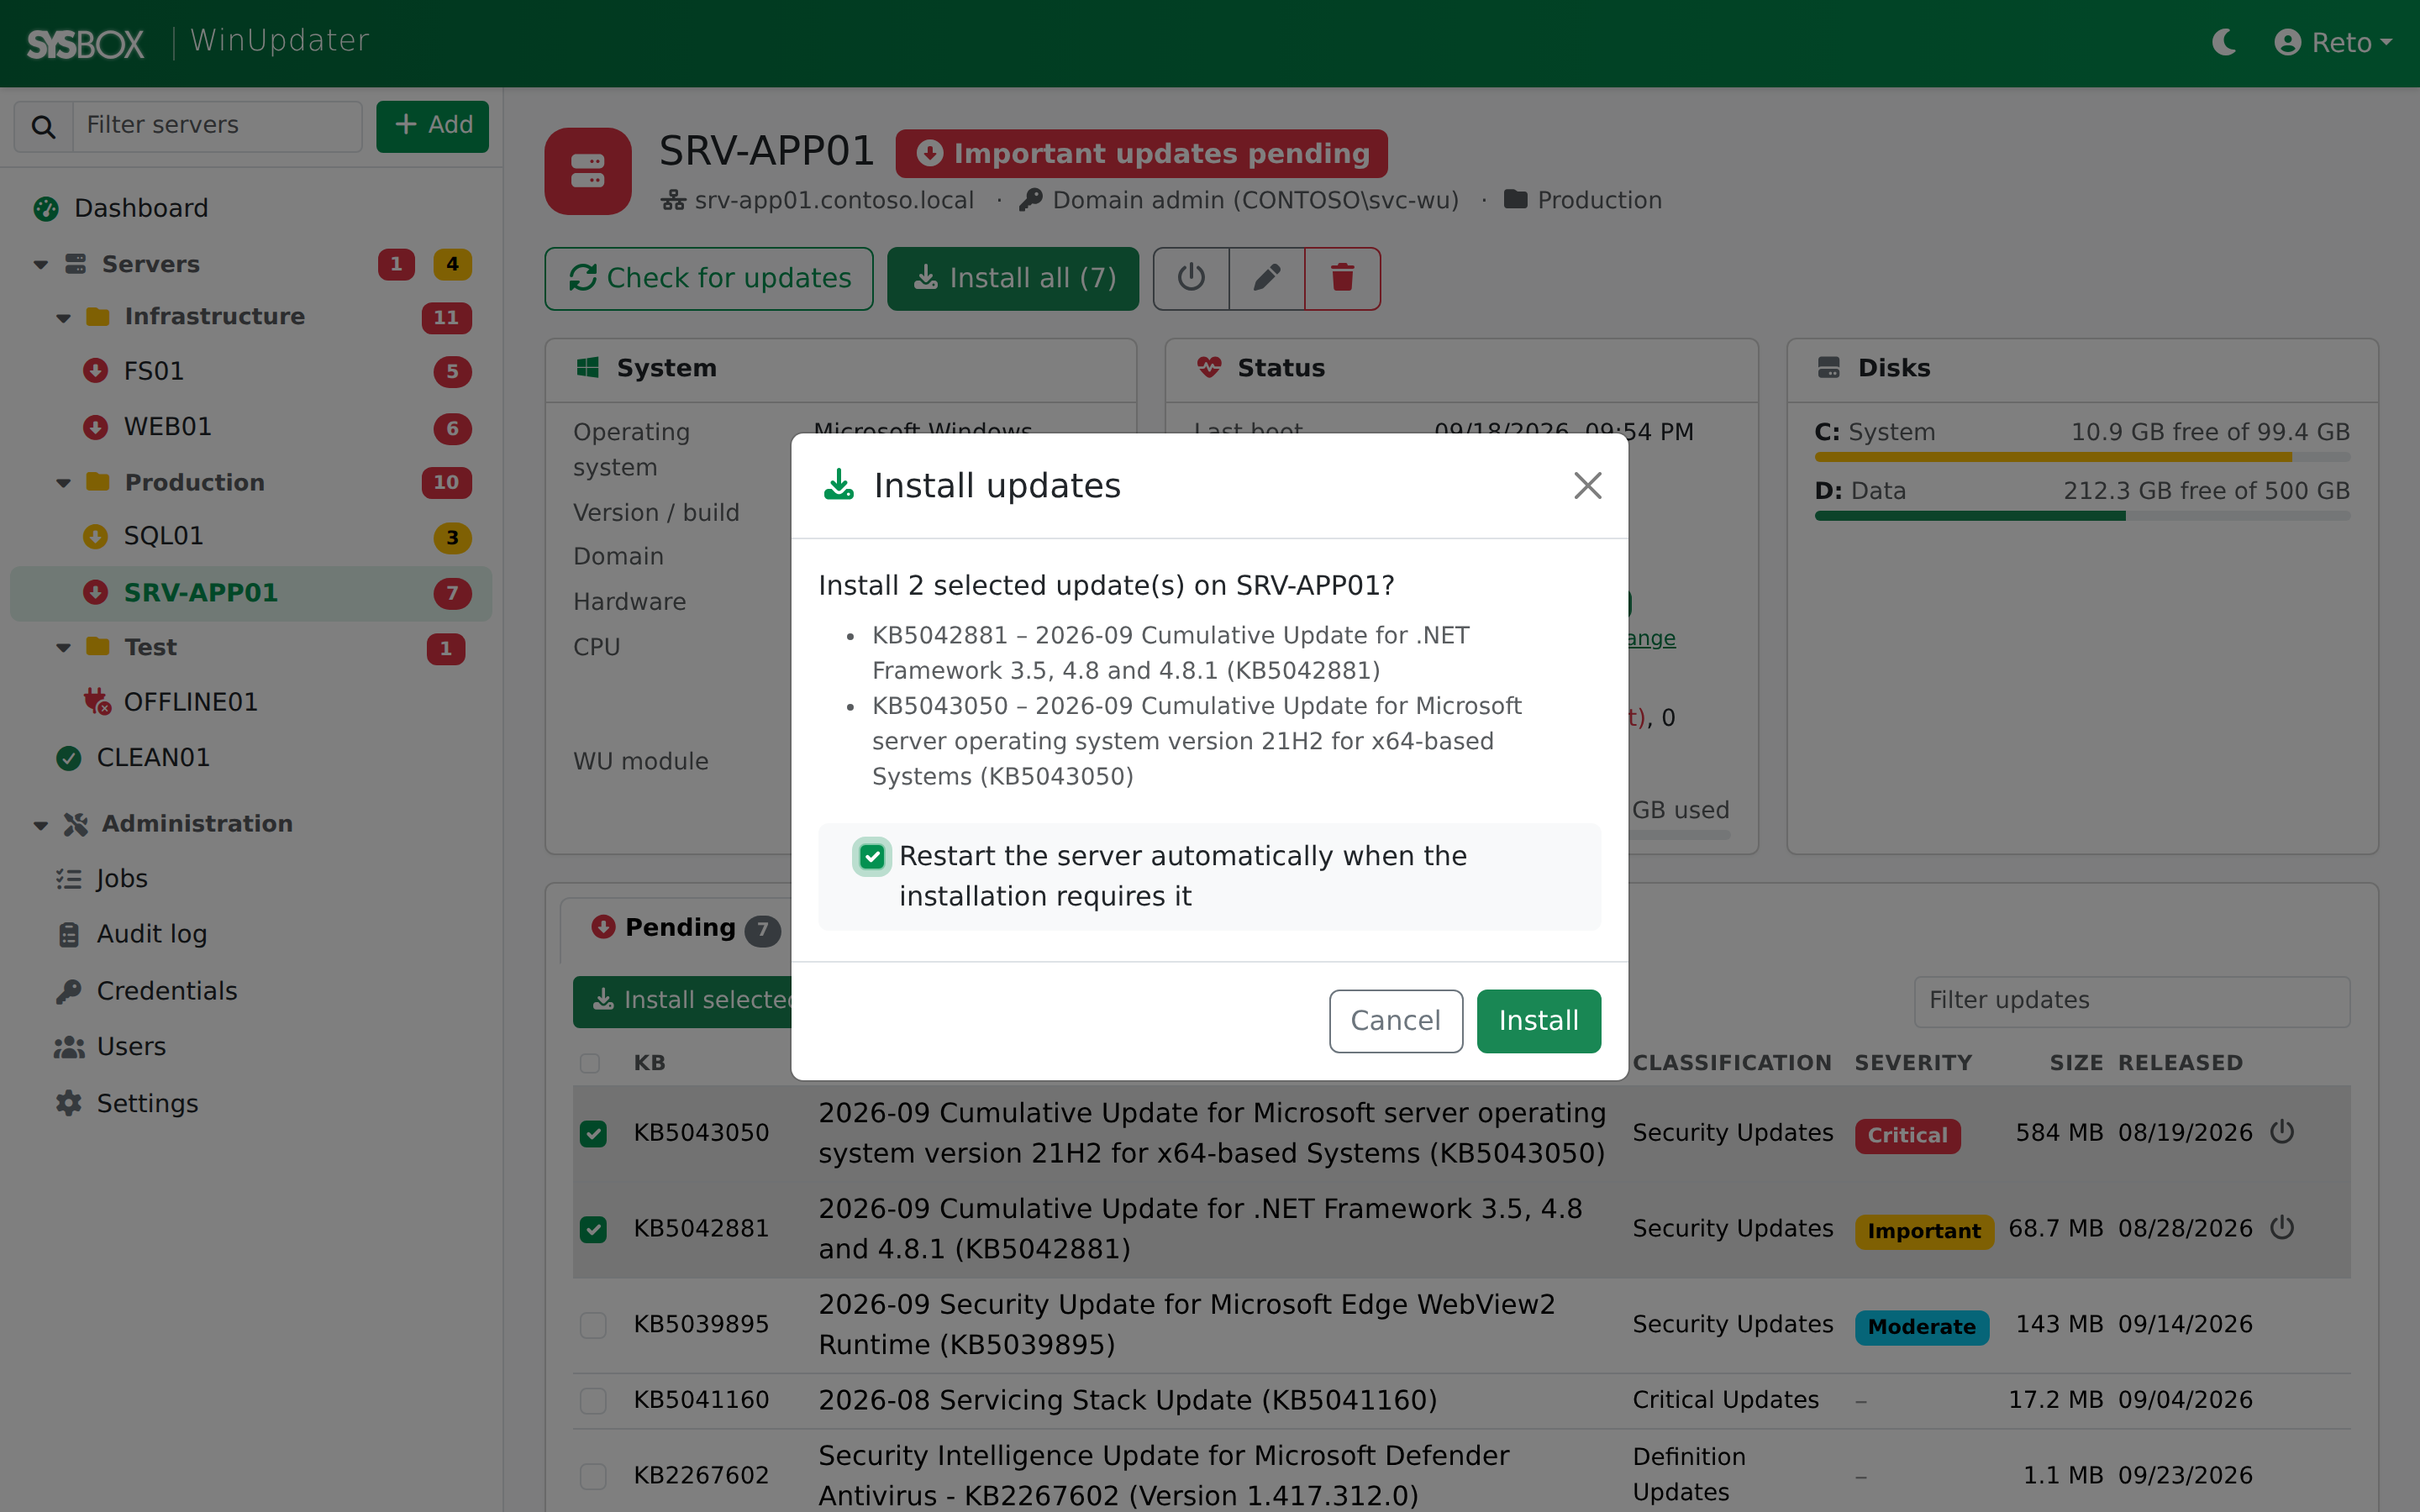
Task: Select SQL01 server in sidebar
Action: (250, 536)
